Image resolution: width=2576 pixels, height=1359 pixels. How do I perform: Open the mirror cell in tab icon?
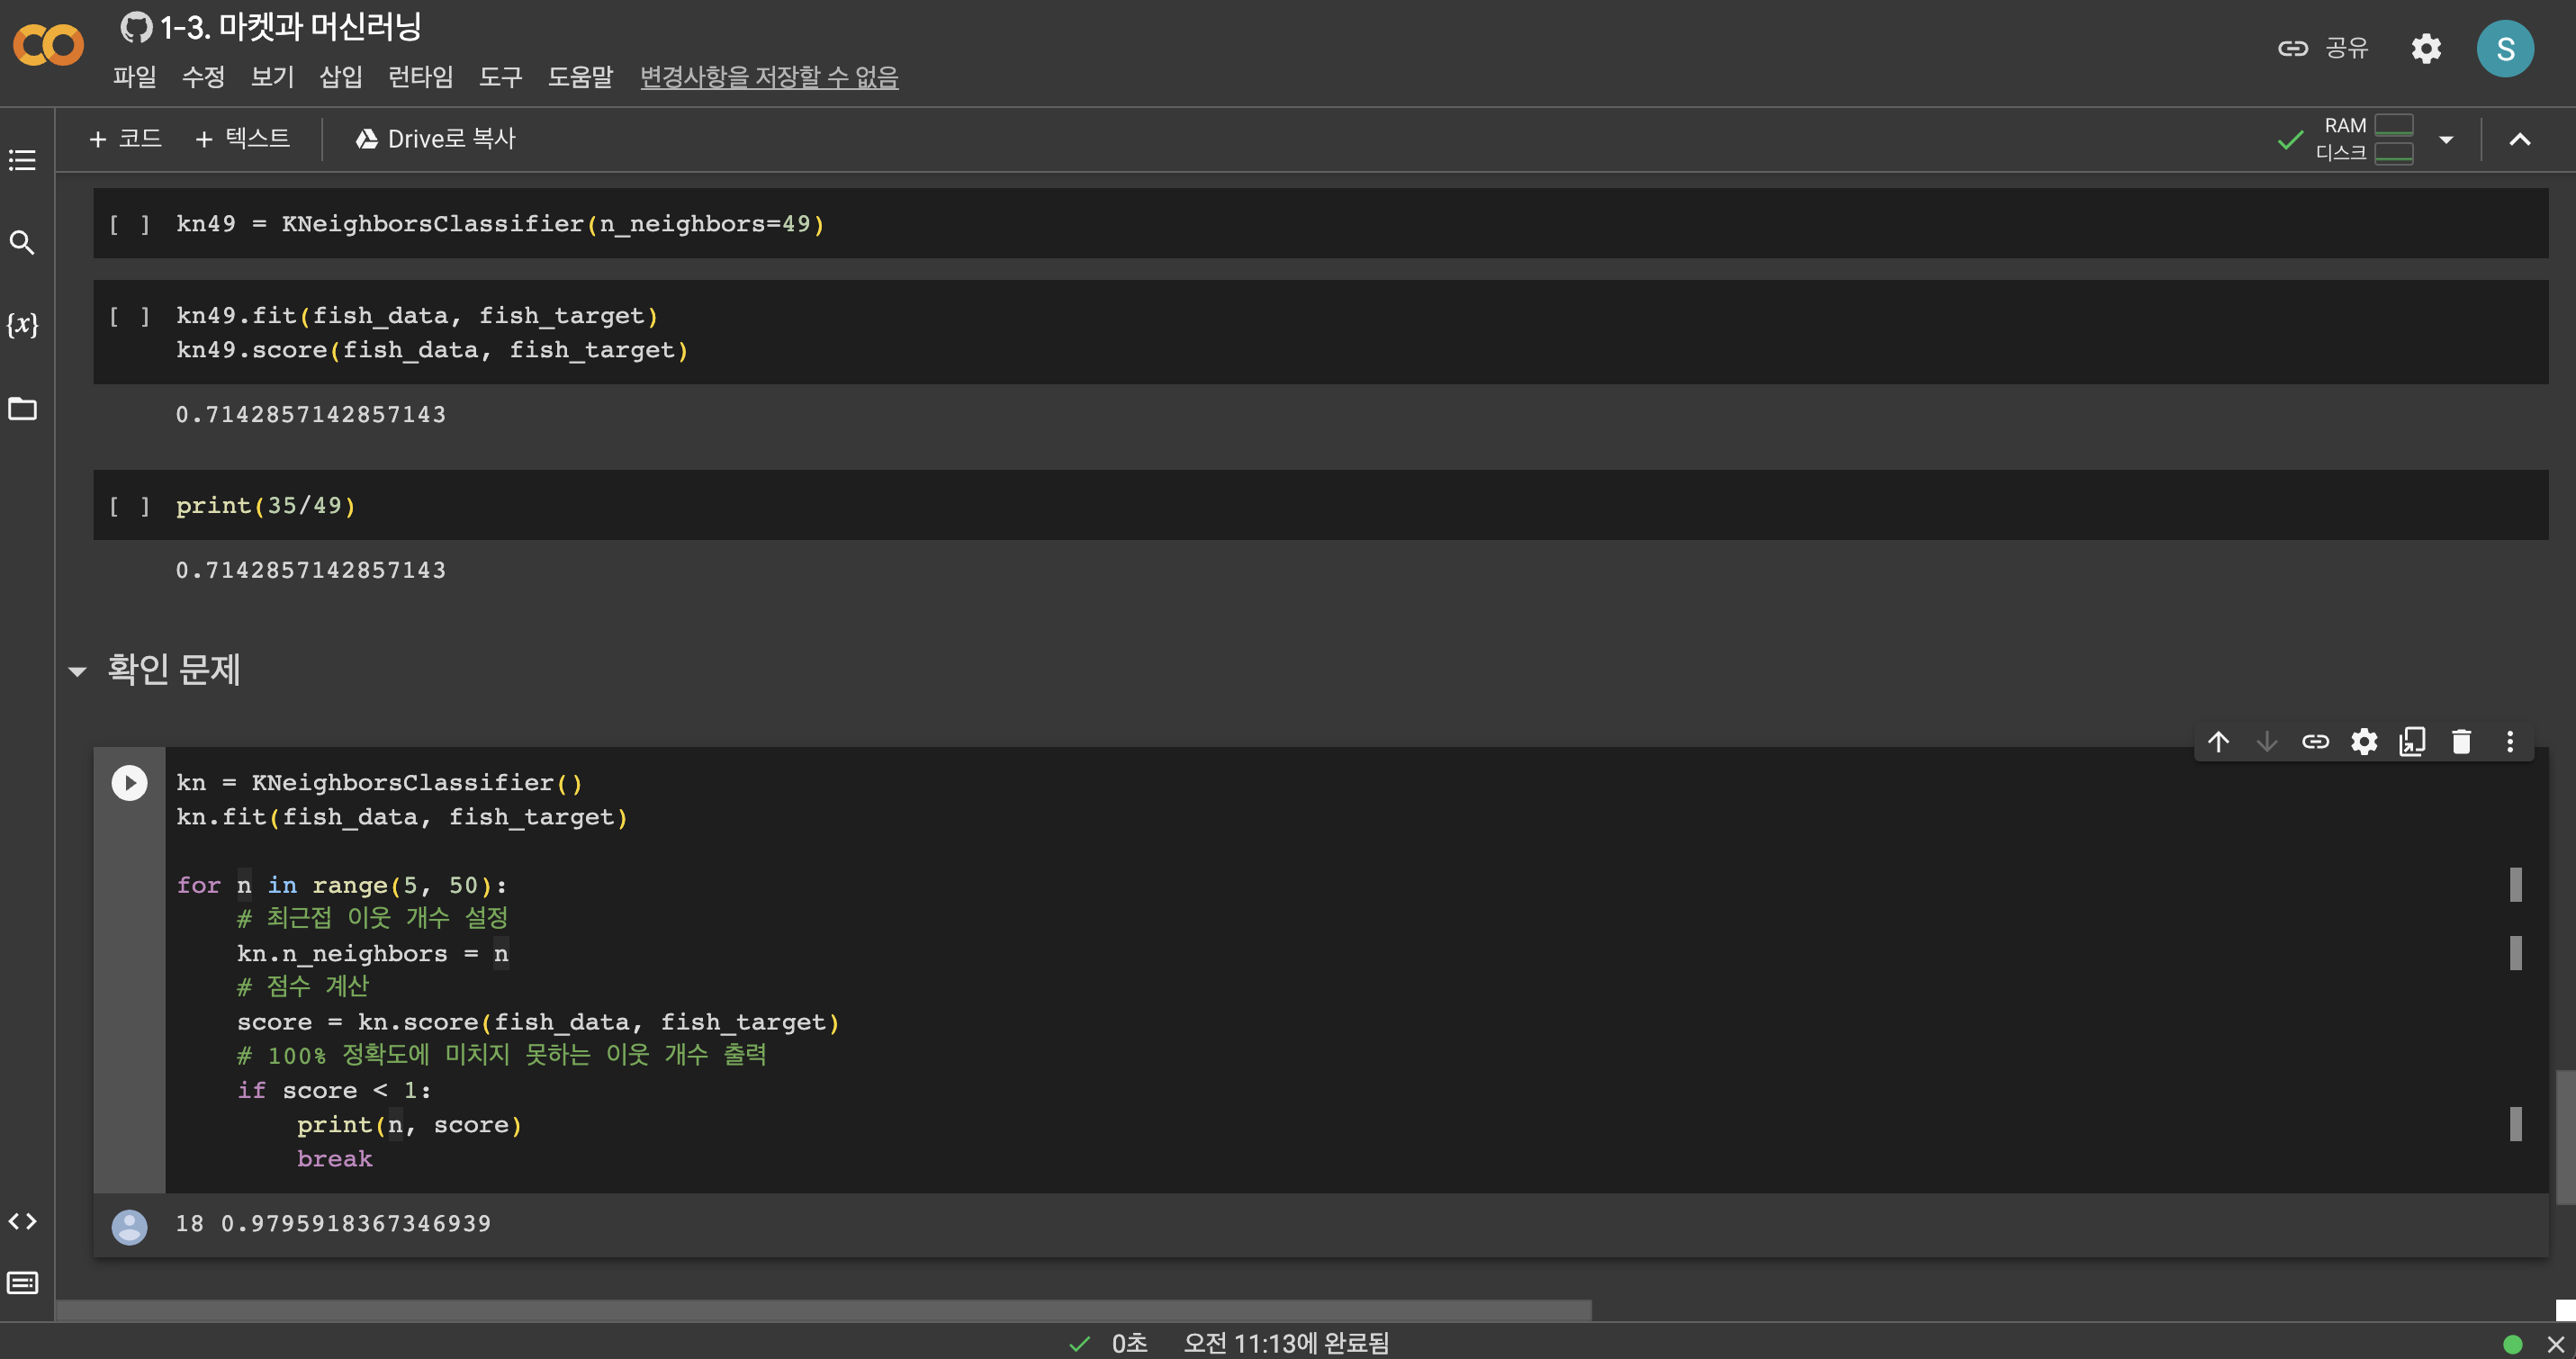(2412, 741)
